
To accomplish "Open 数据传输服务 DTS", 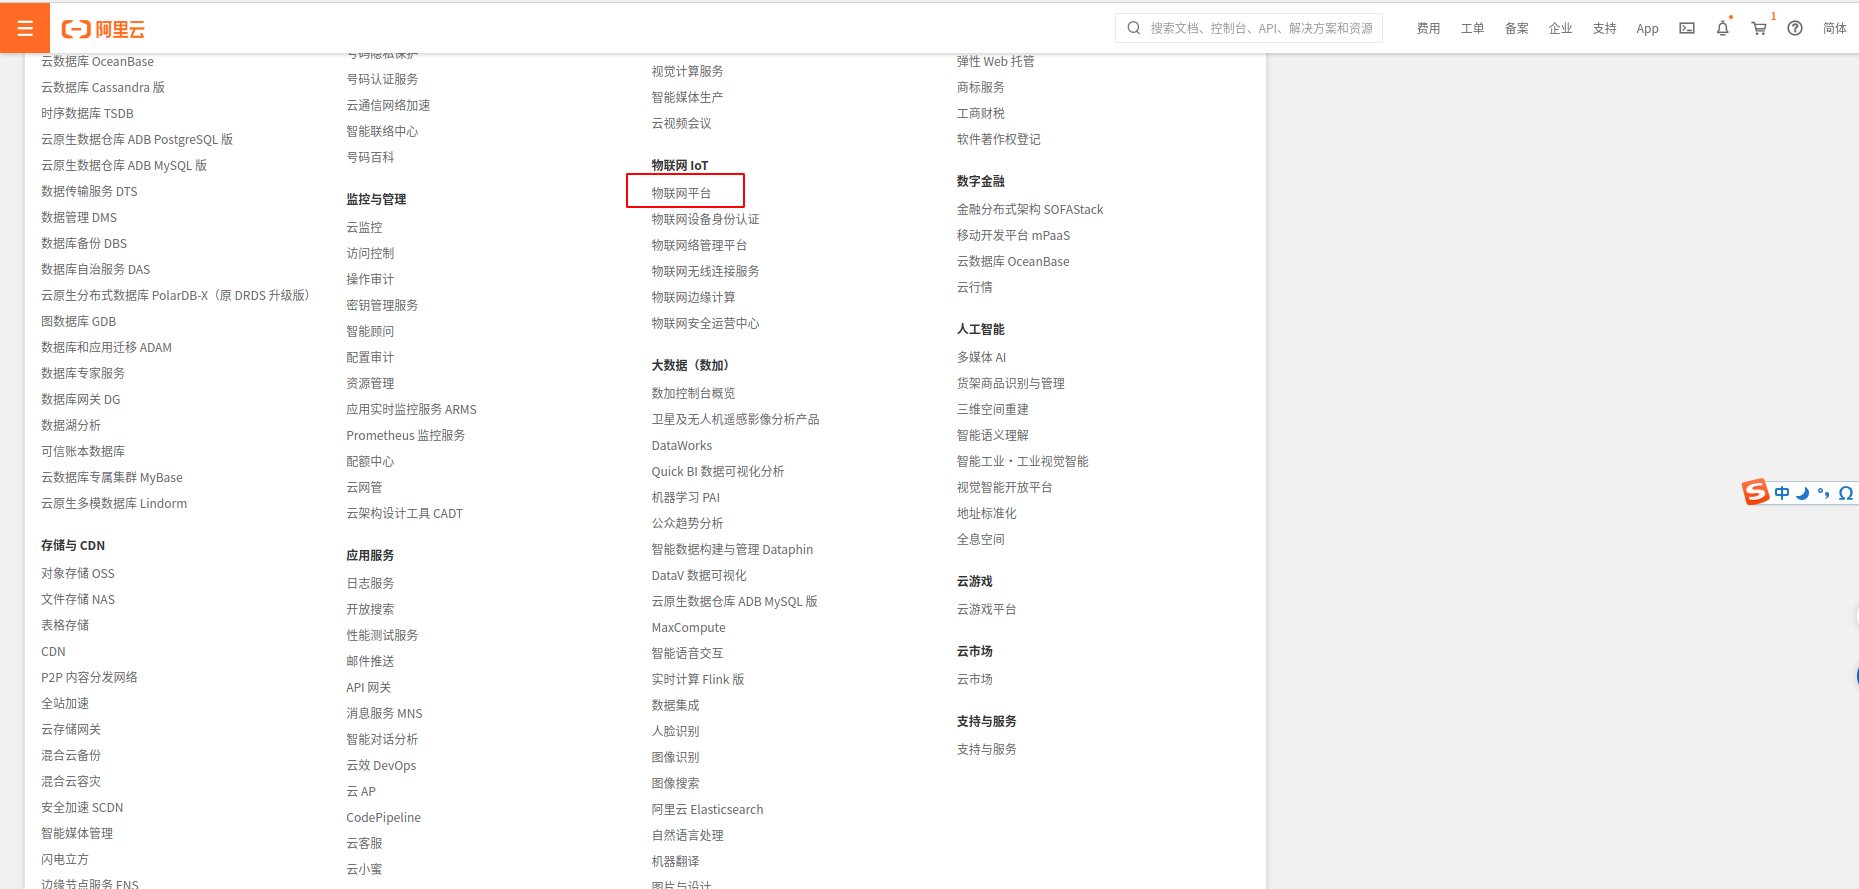I will [89, 191].
